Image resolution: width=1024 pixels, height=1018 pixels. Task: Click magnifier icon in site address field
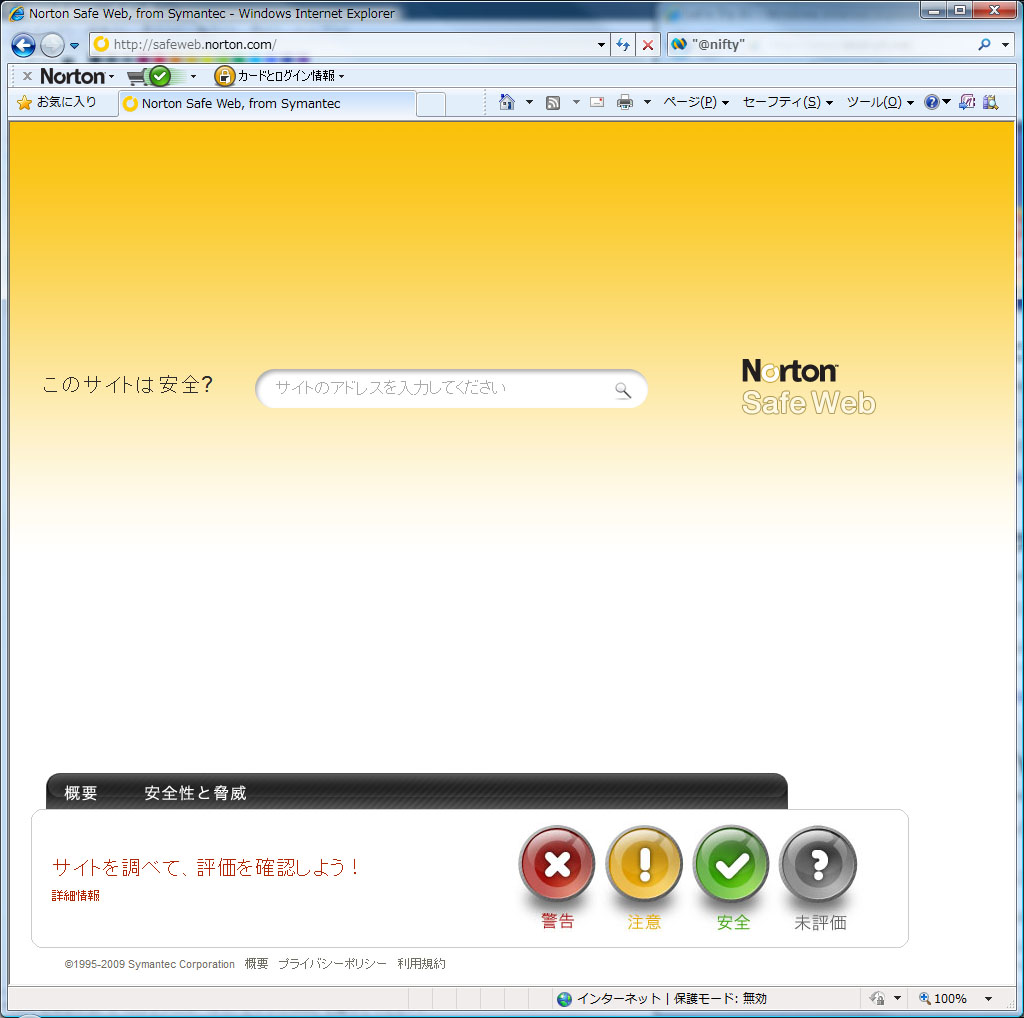(623, 390)
